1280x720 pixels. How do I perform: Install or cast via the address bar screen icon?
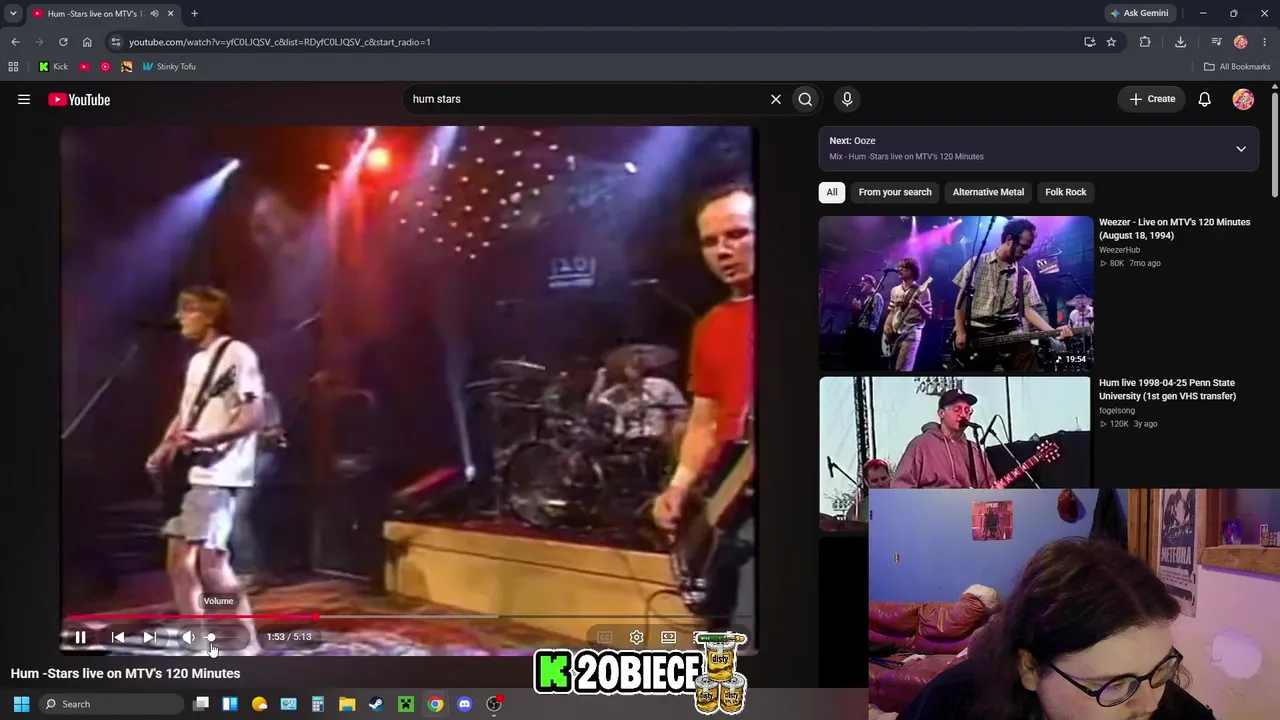click(x=1089, y=42)
